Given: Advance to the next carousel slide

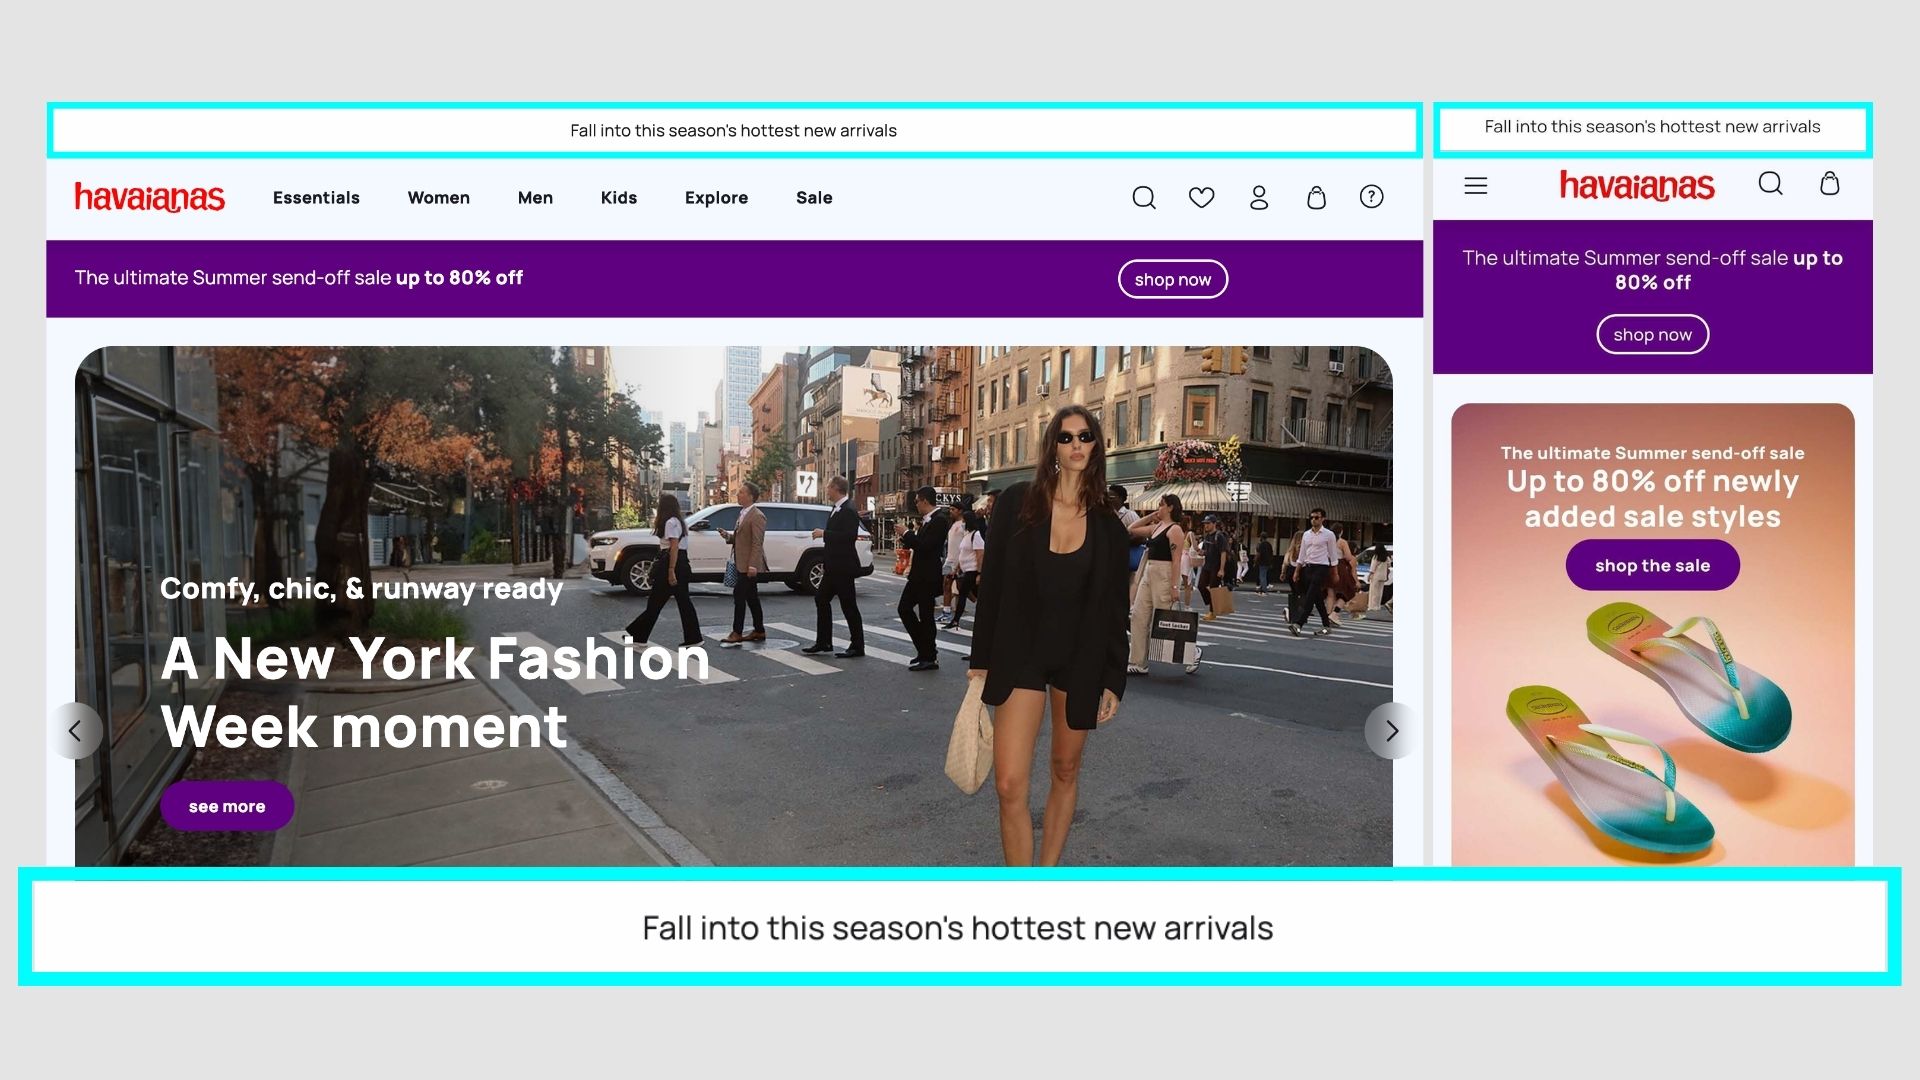Looking at the screenshot, I should pyautogui.click(x=1391, y=731).
